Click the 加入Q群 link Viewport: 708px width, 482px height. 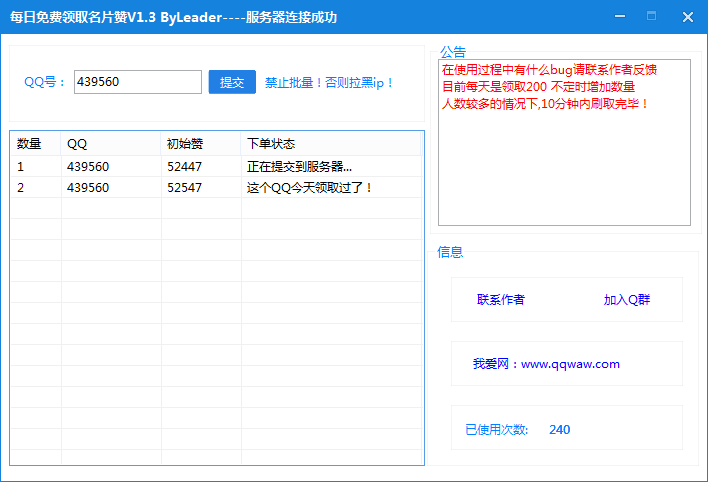[x=627, y=299]
